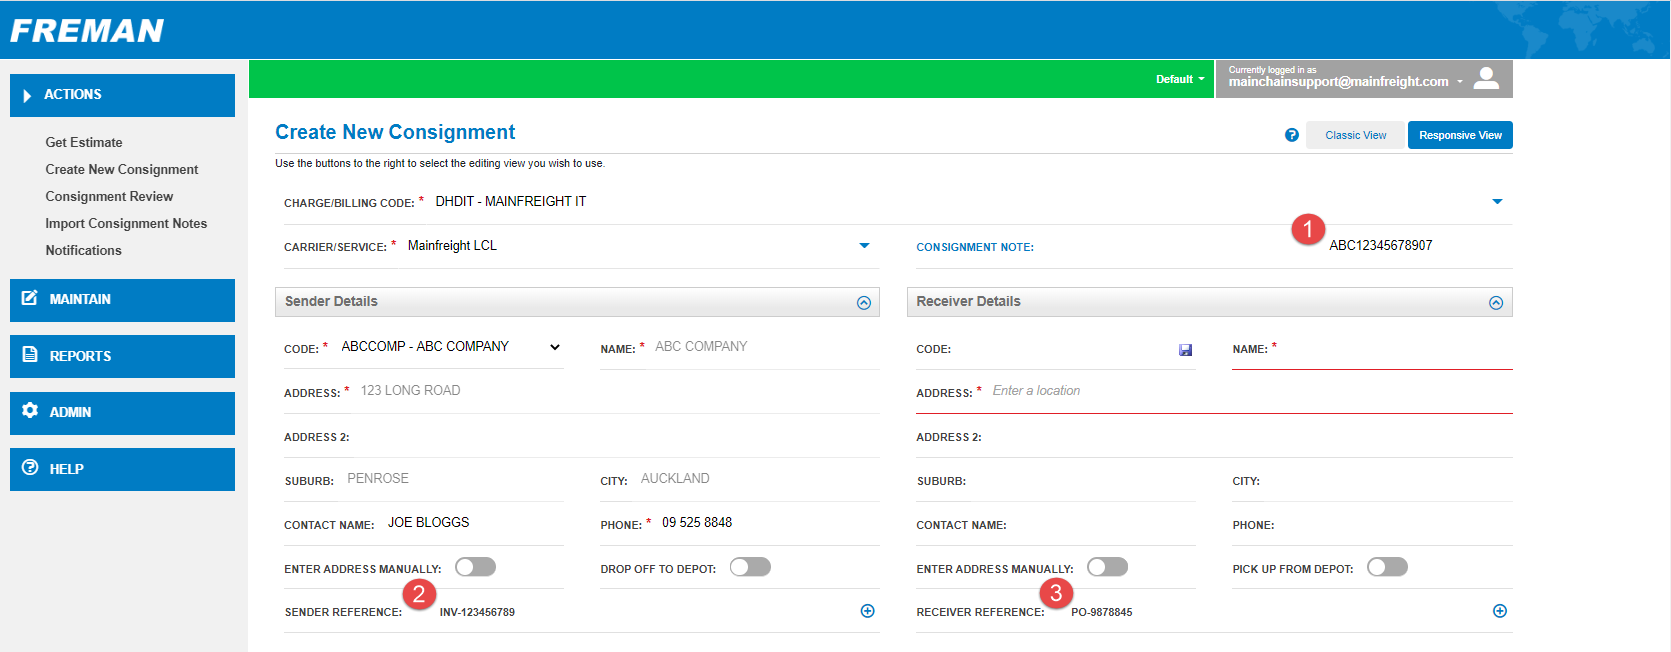Click the Maintain edit icon

pyautogui.click(x=30, y=298)
